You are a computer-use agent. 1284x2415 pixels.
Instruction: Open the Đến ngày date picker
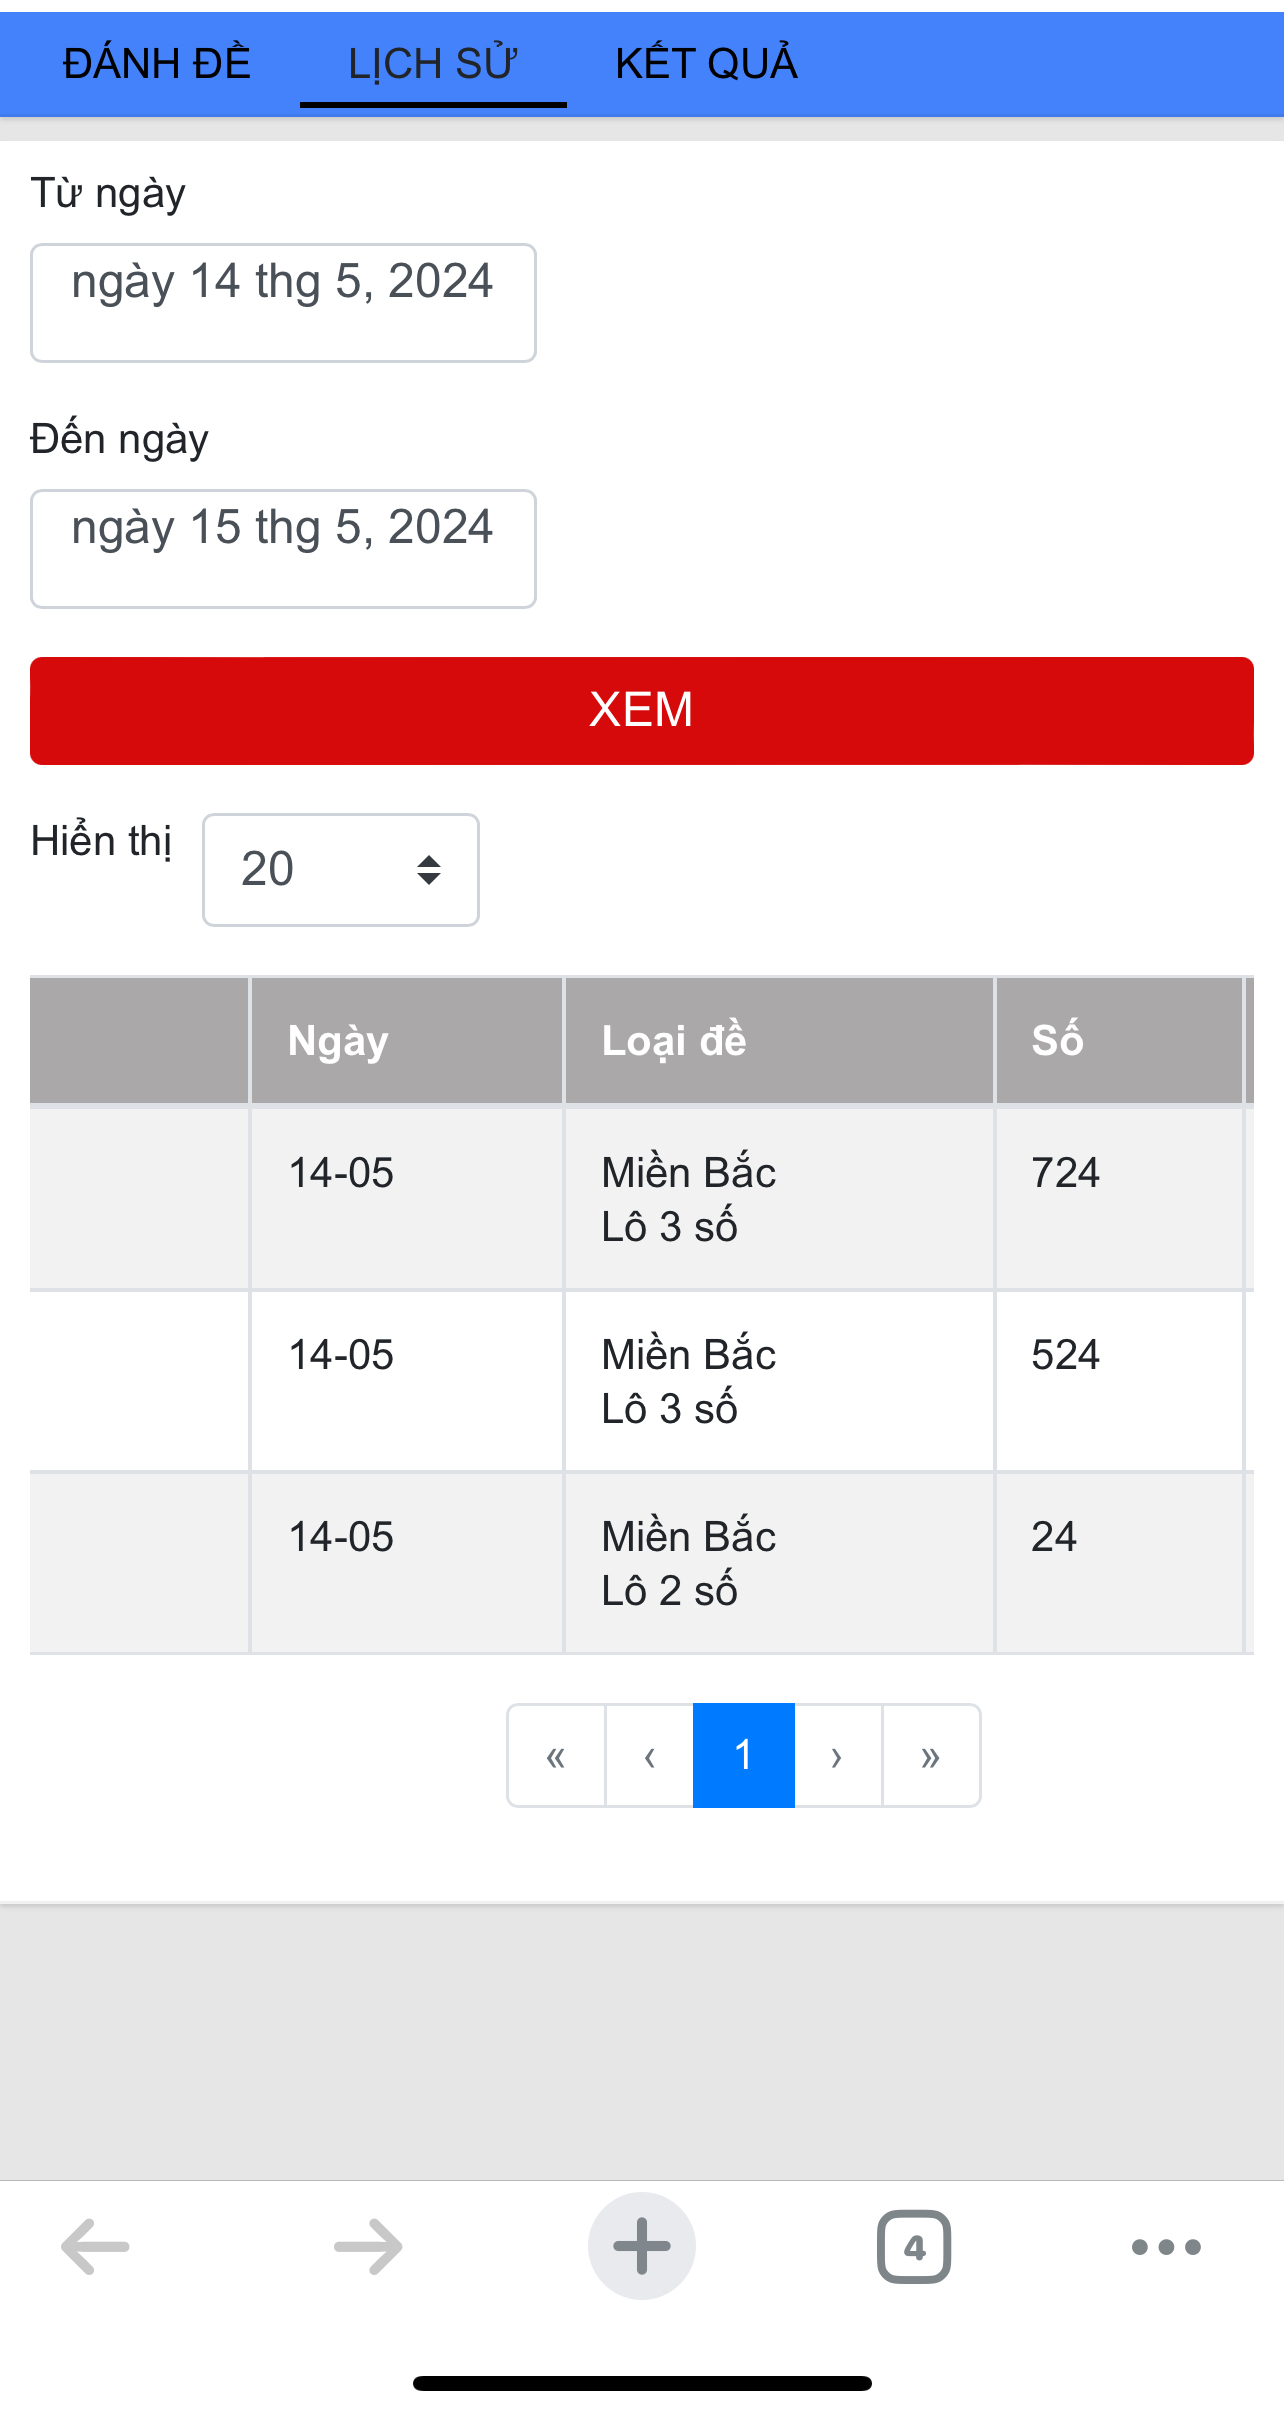[x=283, y=548]
